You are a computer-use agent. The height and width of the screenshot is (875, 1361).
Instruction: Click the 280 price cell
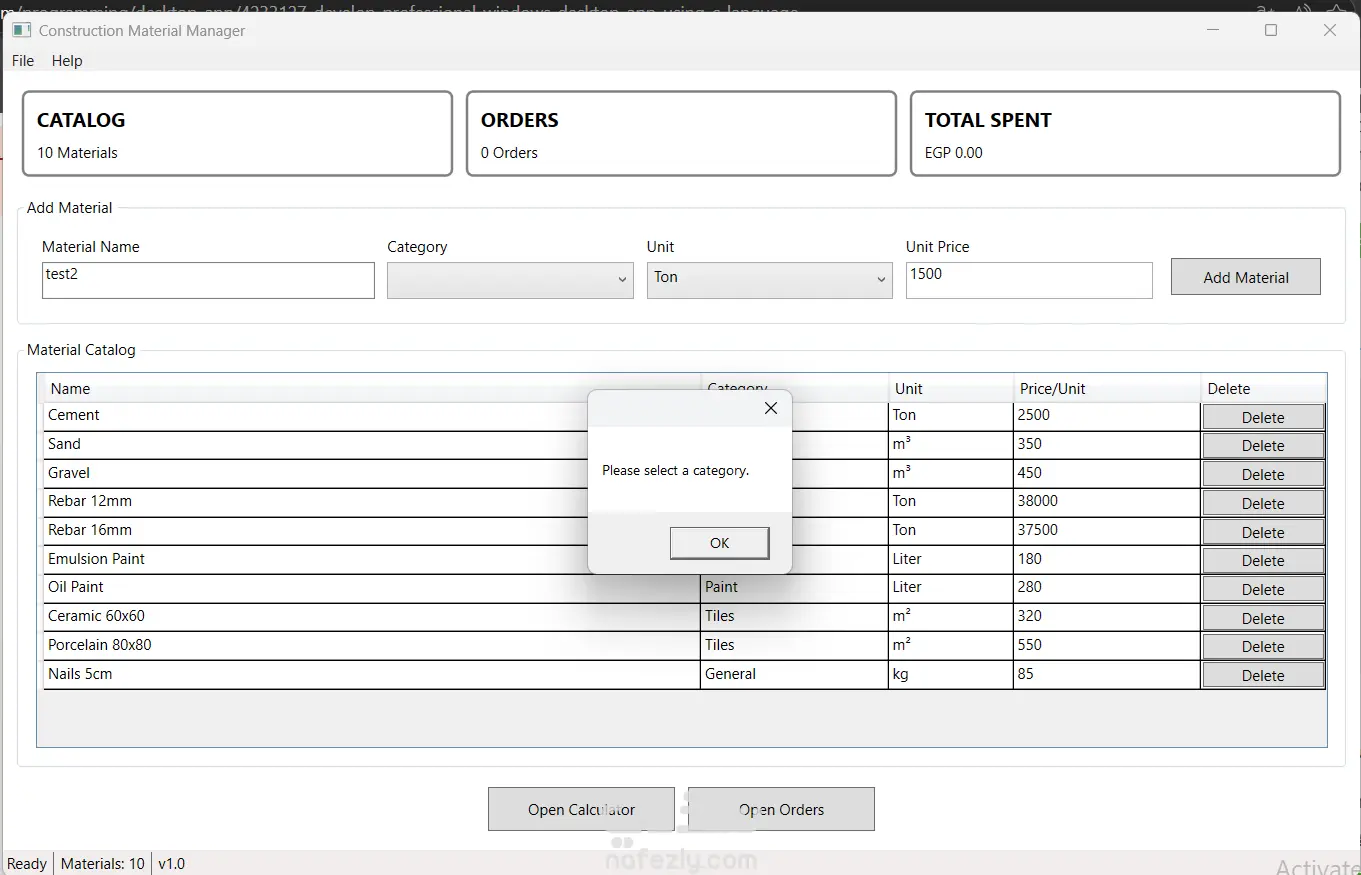[x=1106, y=588]
